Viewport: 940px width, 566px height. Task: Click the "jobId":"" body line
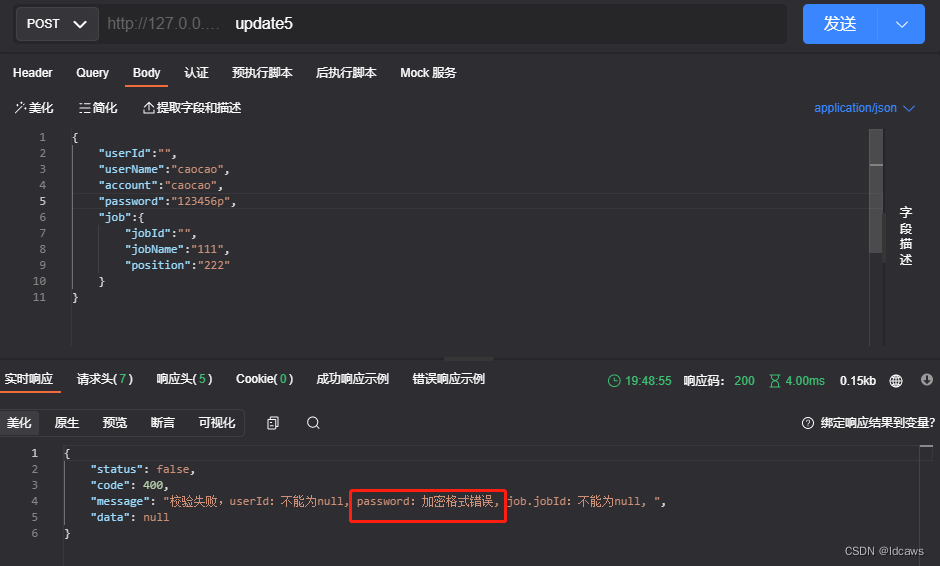[160, 233]
